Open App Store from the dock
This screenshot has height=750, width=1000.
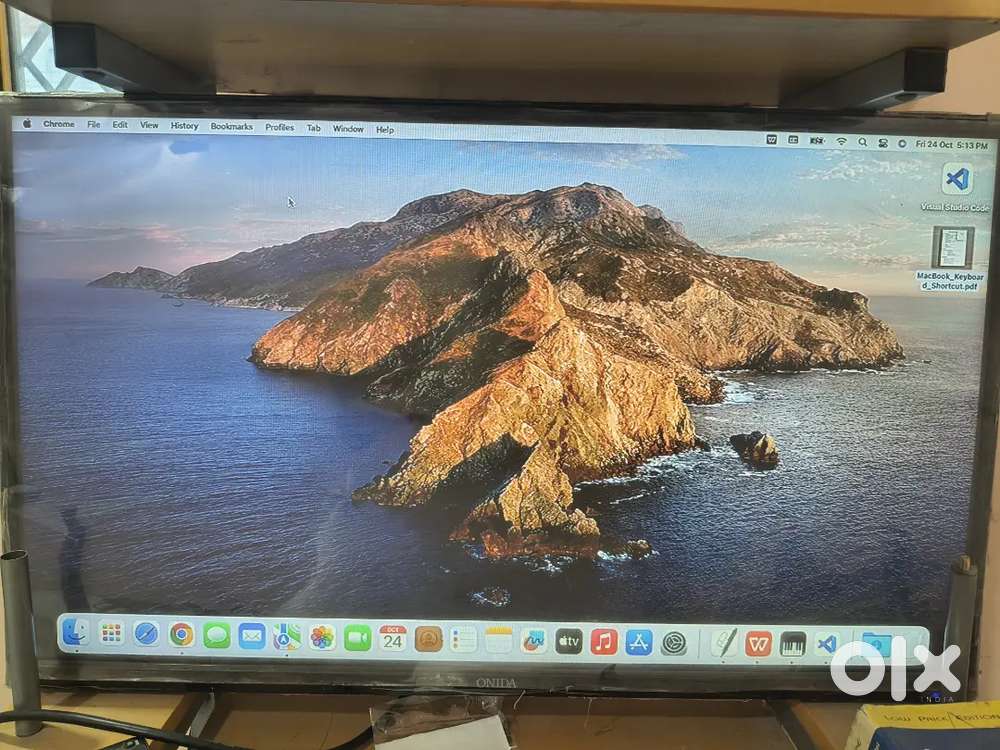(x=639, y=642)
